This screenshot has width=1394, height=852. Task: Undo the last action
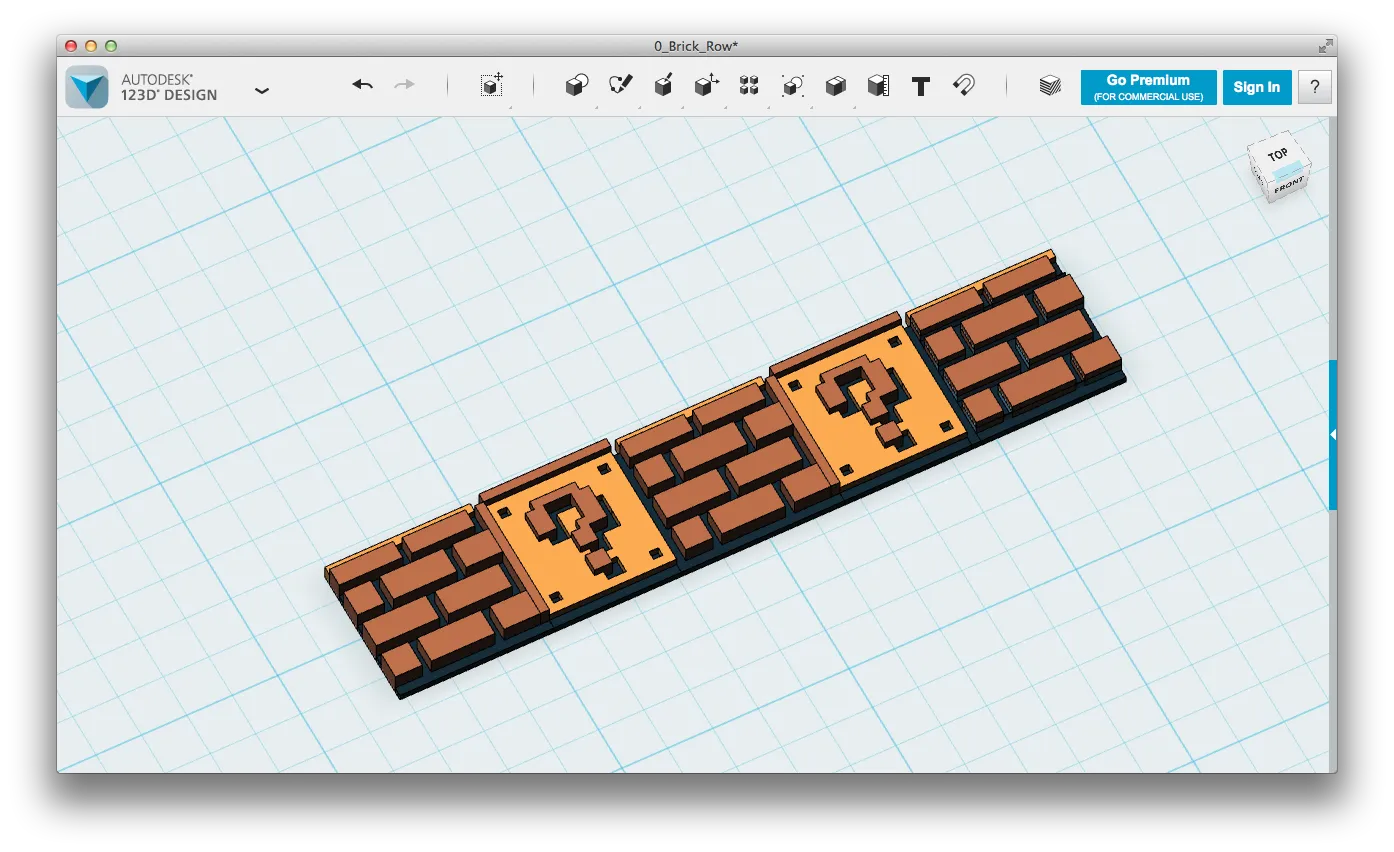click(362, 86)
